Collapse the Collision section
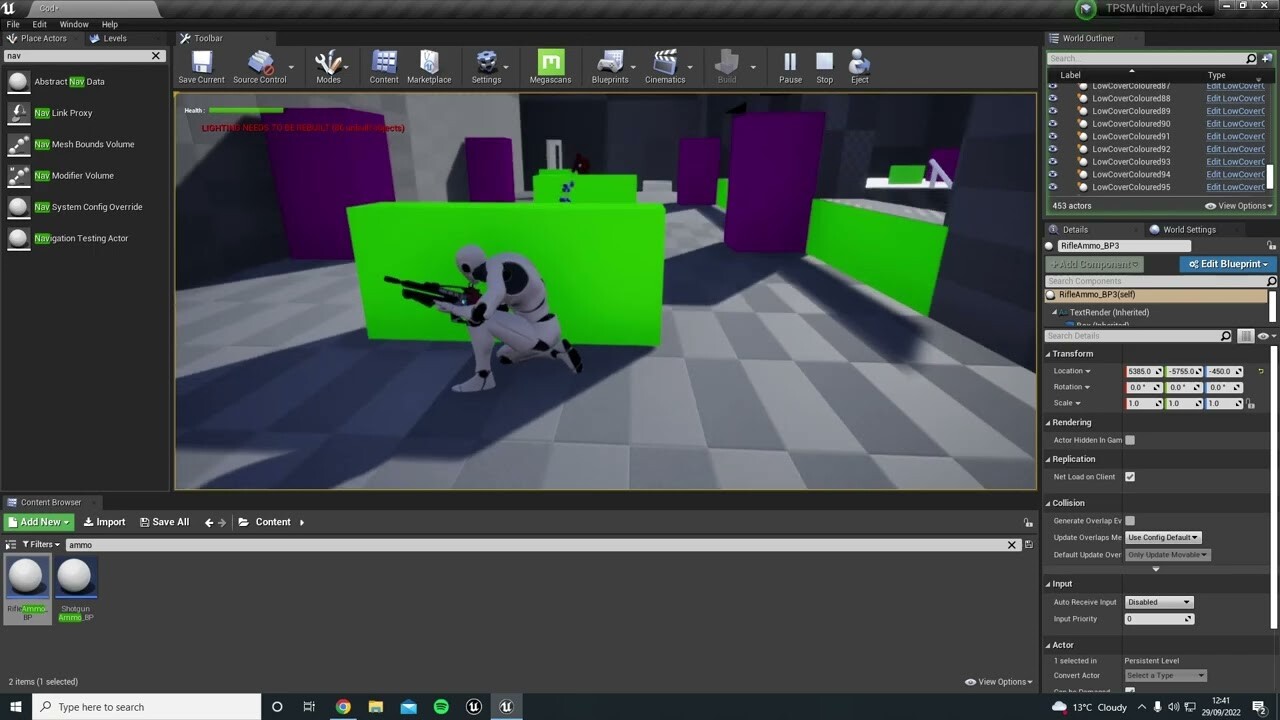 pos(1048,502)
